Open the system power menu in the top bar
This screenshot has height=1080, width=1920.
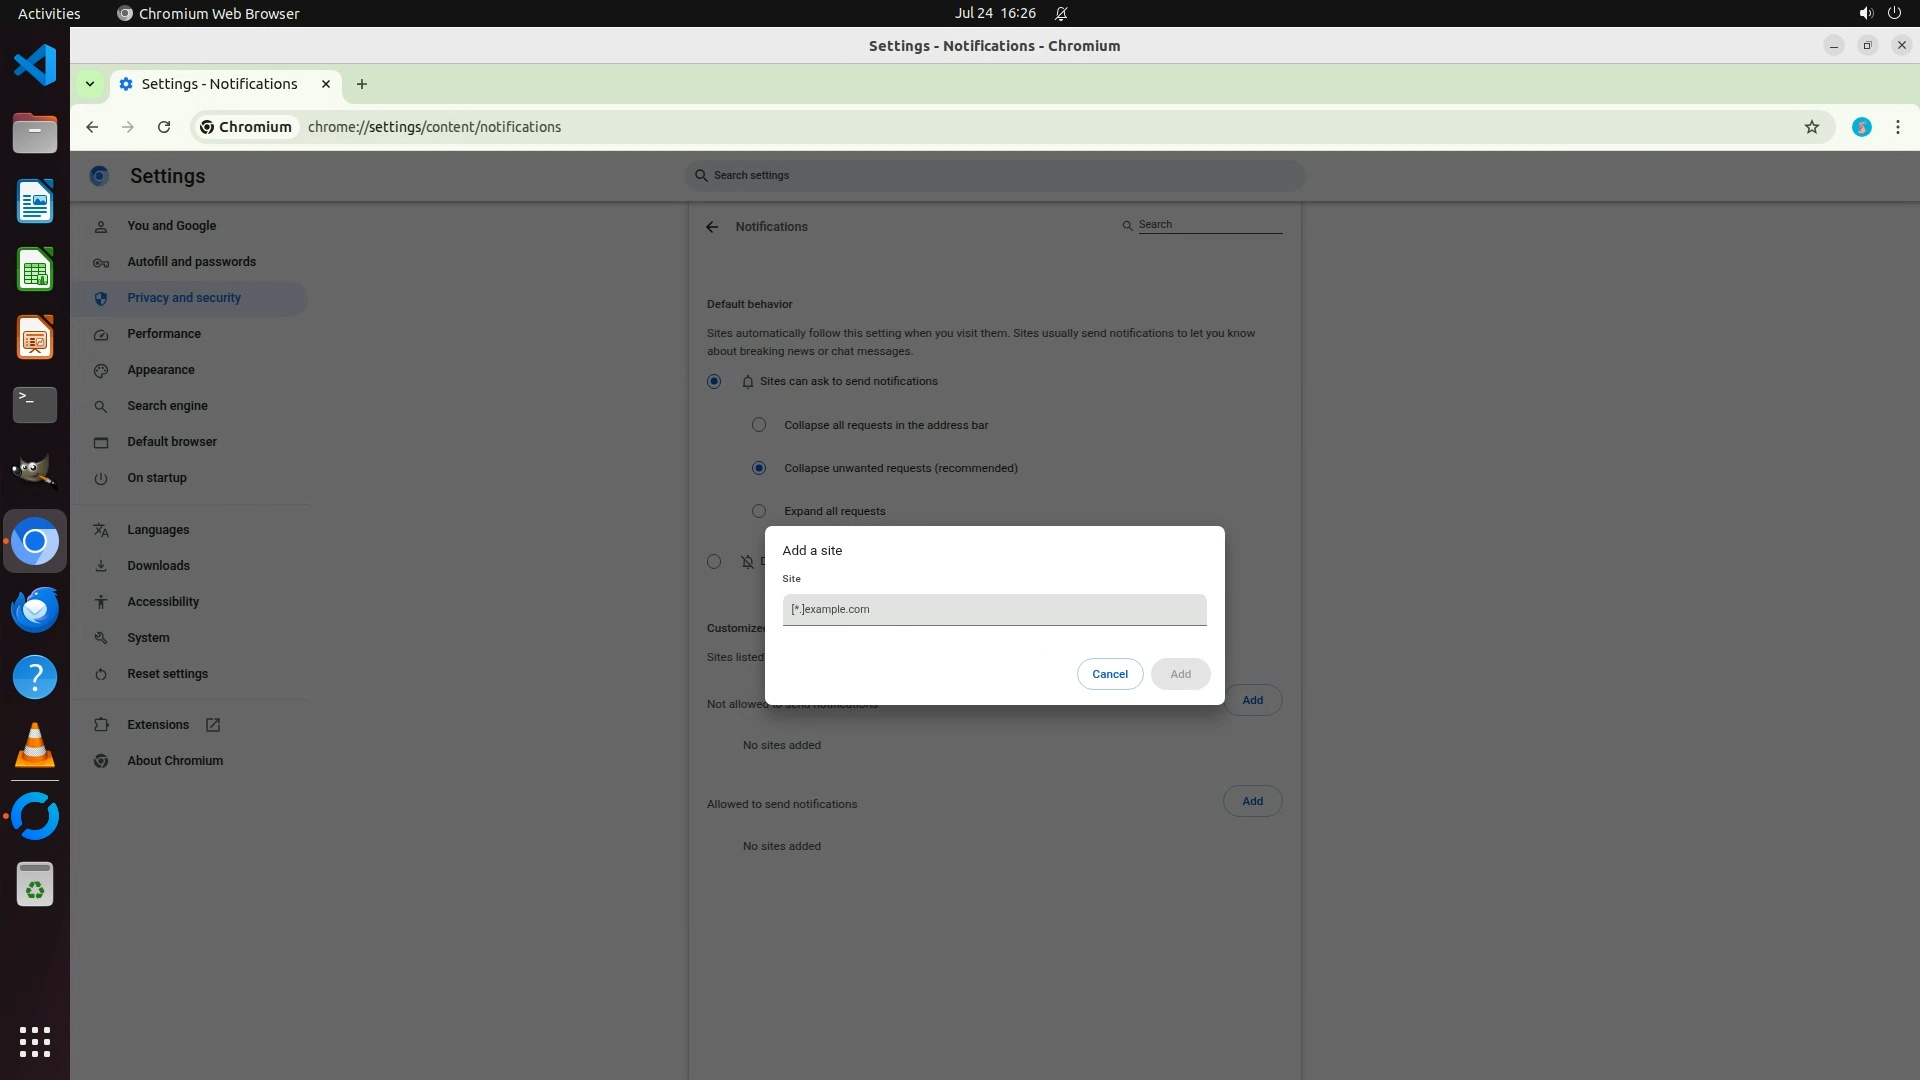click(1893, 13)
